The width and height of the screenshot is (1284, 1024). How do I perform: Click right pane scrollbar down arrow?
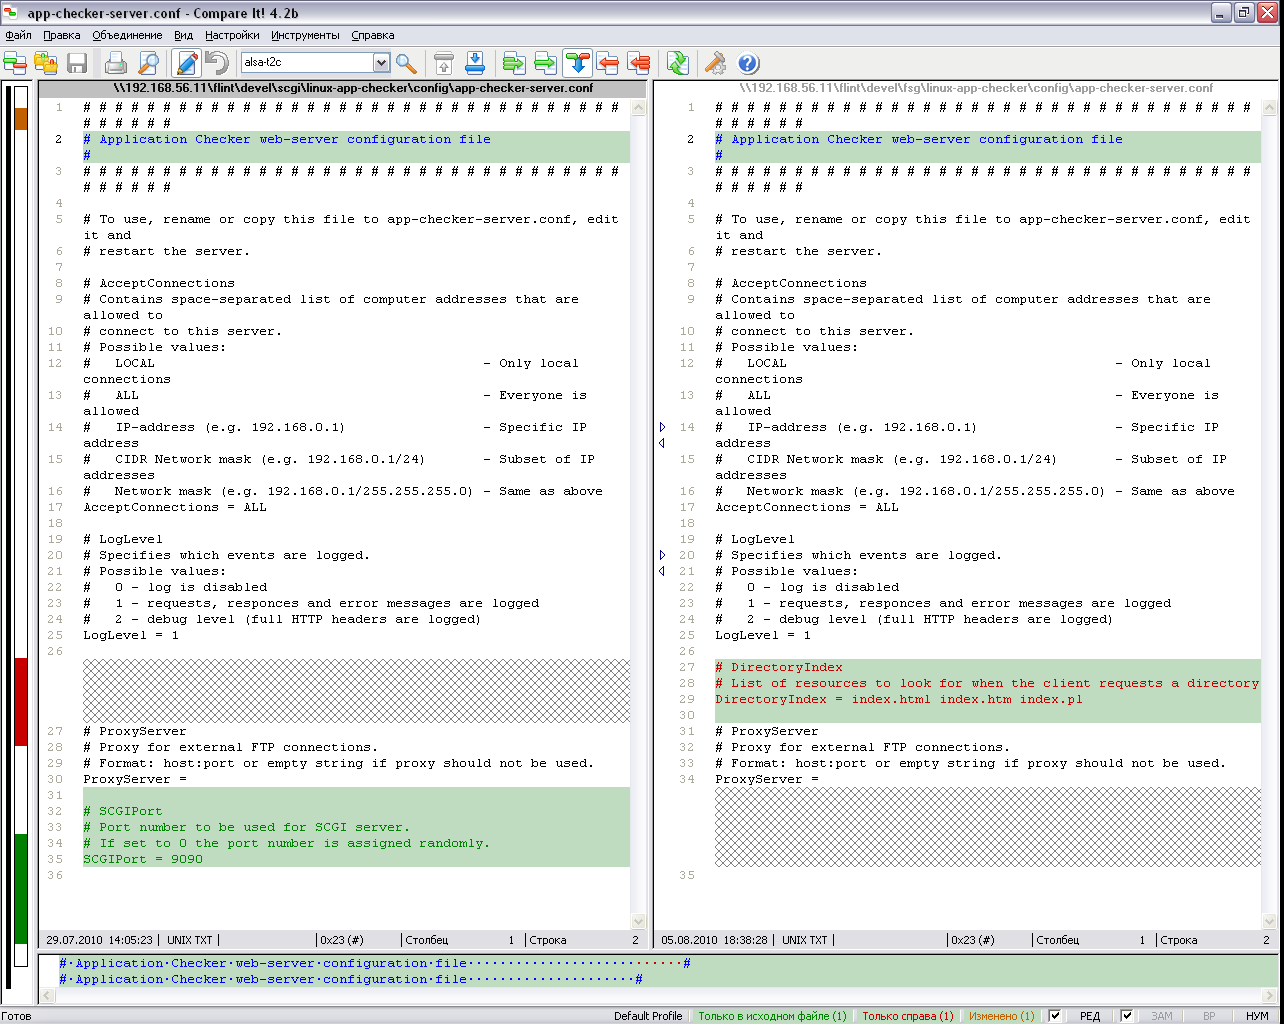(x=1269, y=921)
